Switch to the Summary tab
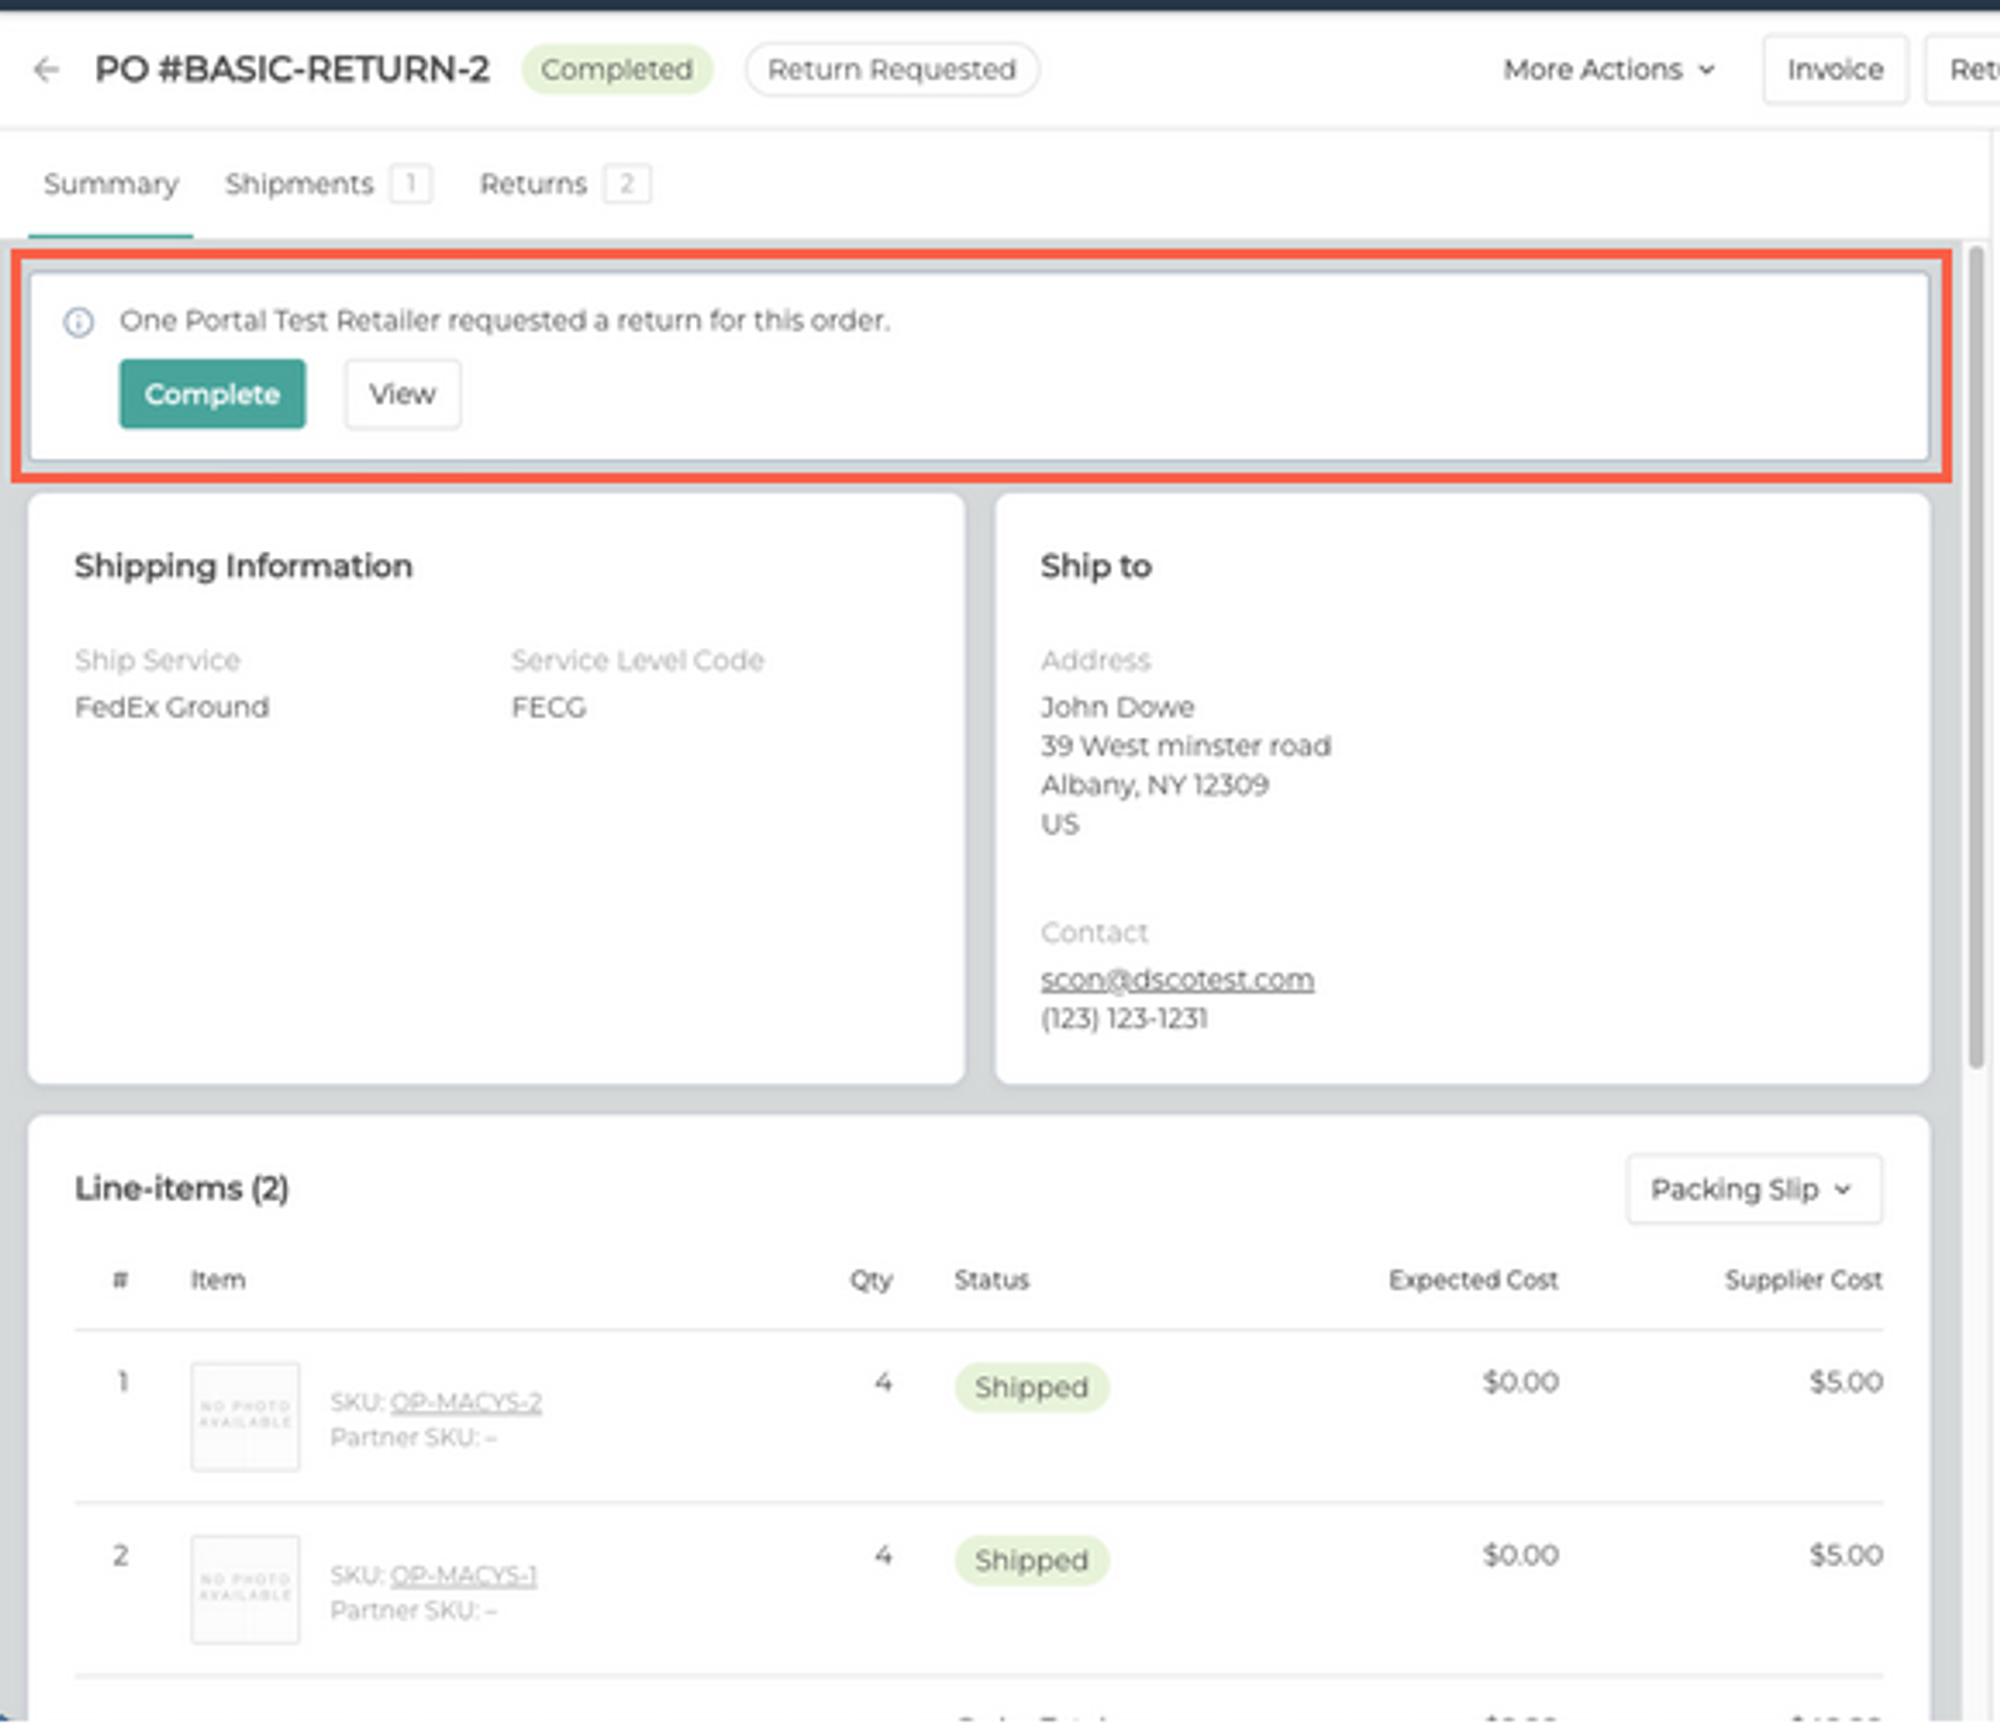Image resolution: width=2000 pixels, height=1724 pixels. pos(111,184)
